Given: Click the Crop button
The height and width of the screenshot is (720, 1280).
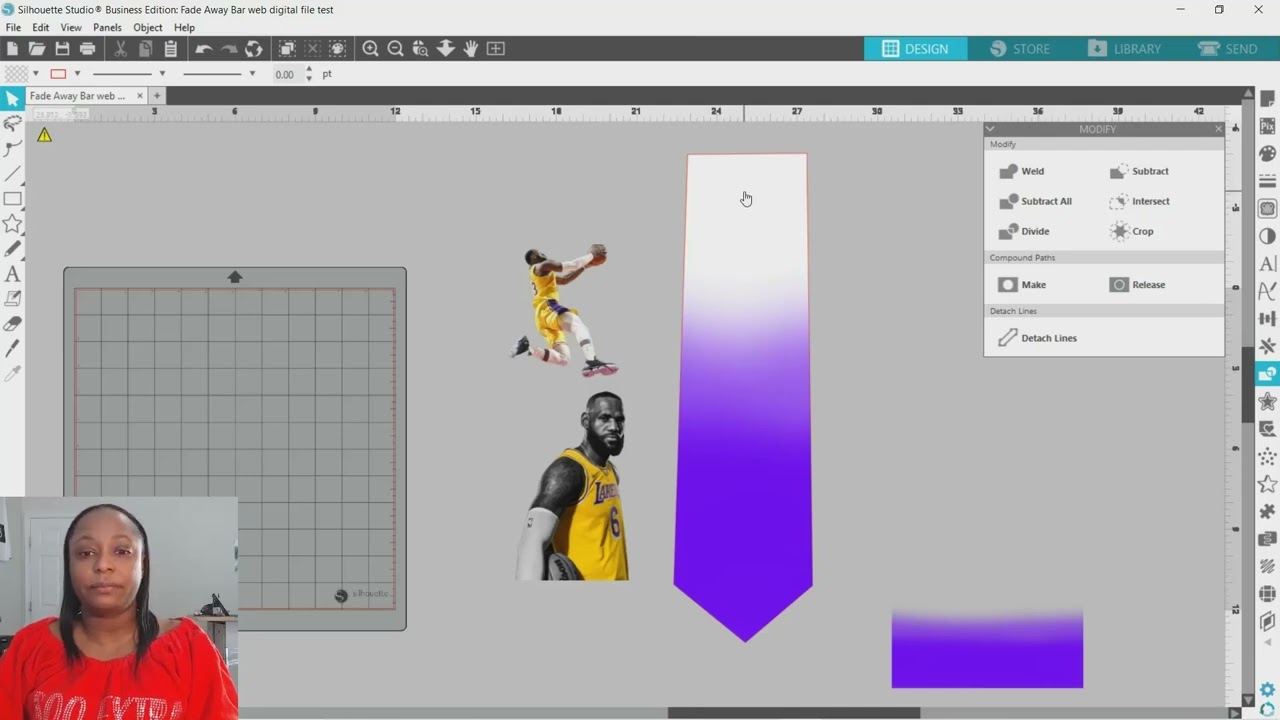Looking at the screenshot, I should tap(1131, 231).
